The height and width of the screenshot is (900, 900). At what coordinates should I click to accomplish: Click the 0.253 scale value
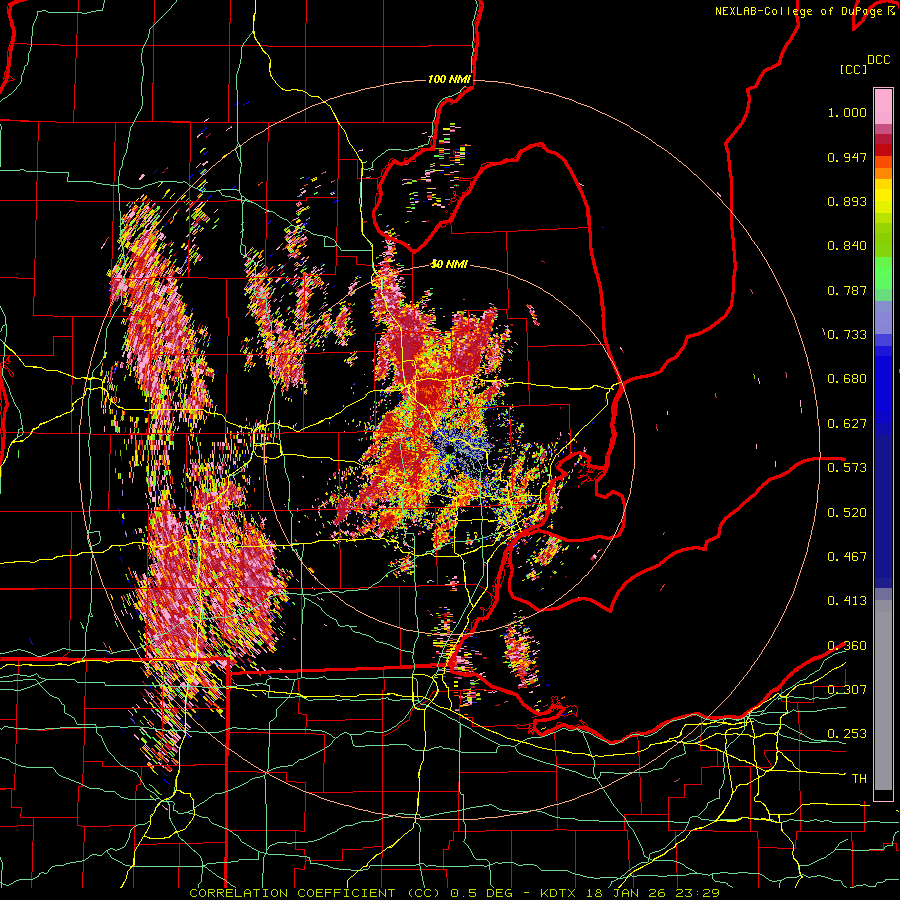847,734
